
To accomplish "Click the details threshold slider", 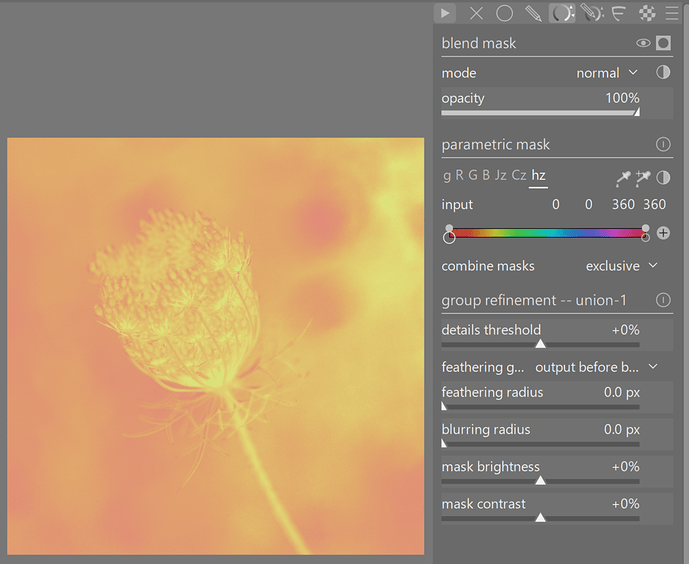I will [540, 345].
